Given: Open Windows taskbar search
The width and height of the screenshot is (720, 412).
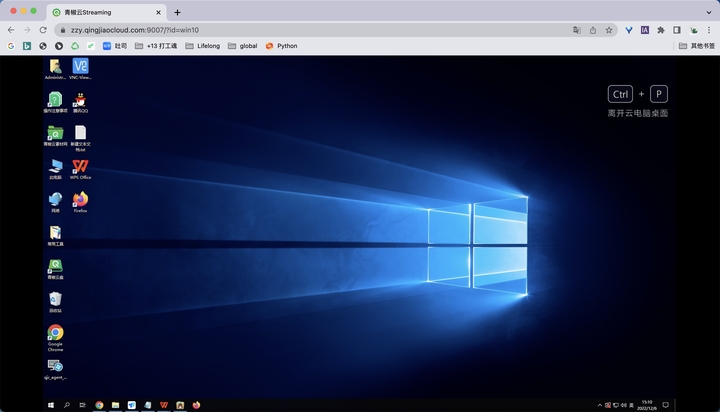Looking at the screenshot, I should tap(67, 405).
